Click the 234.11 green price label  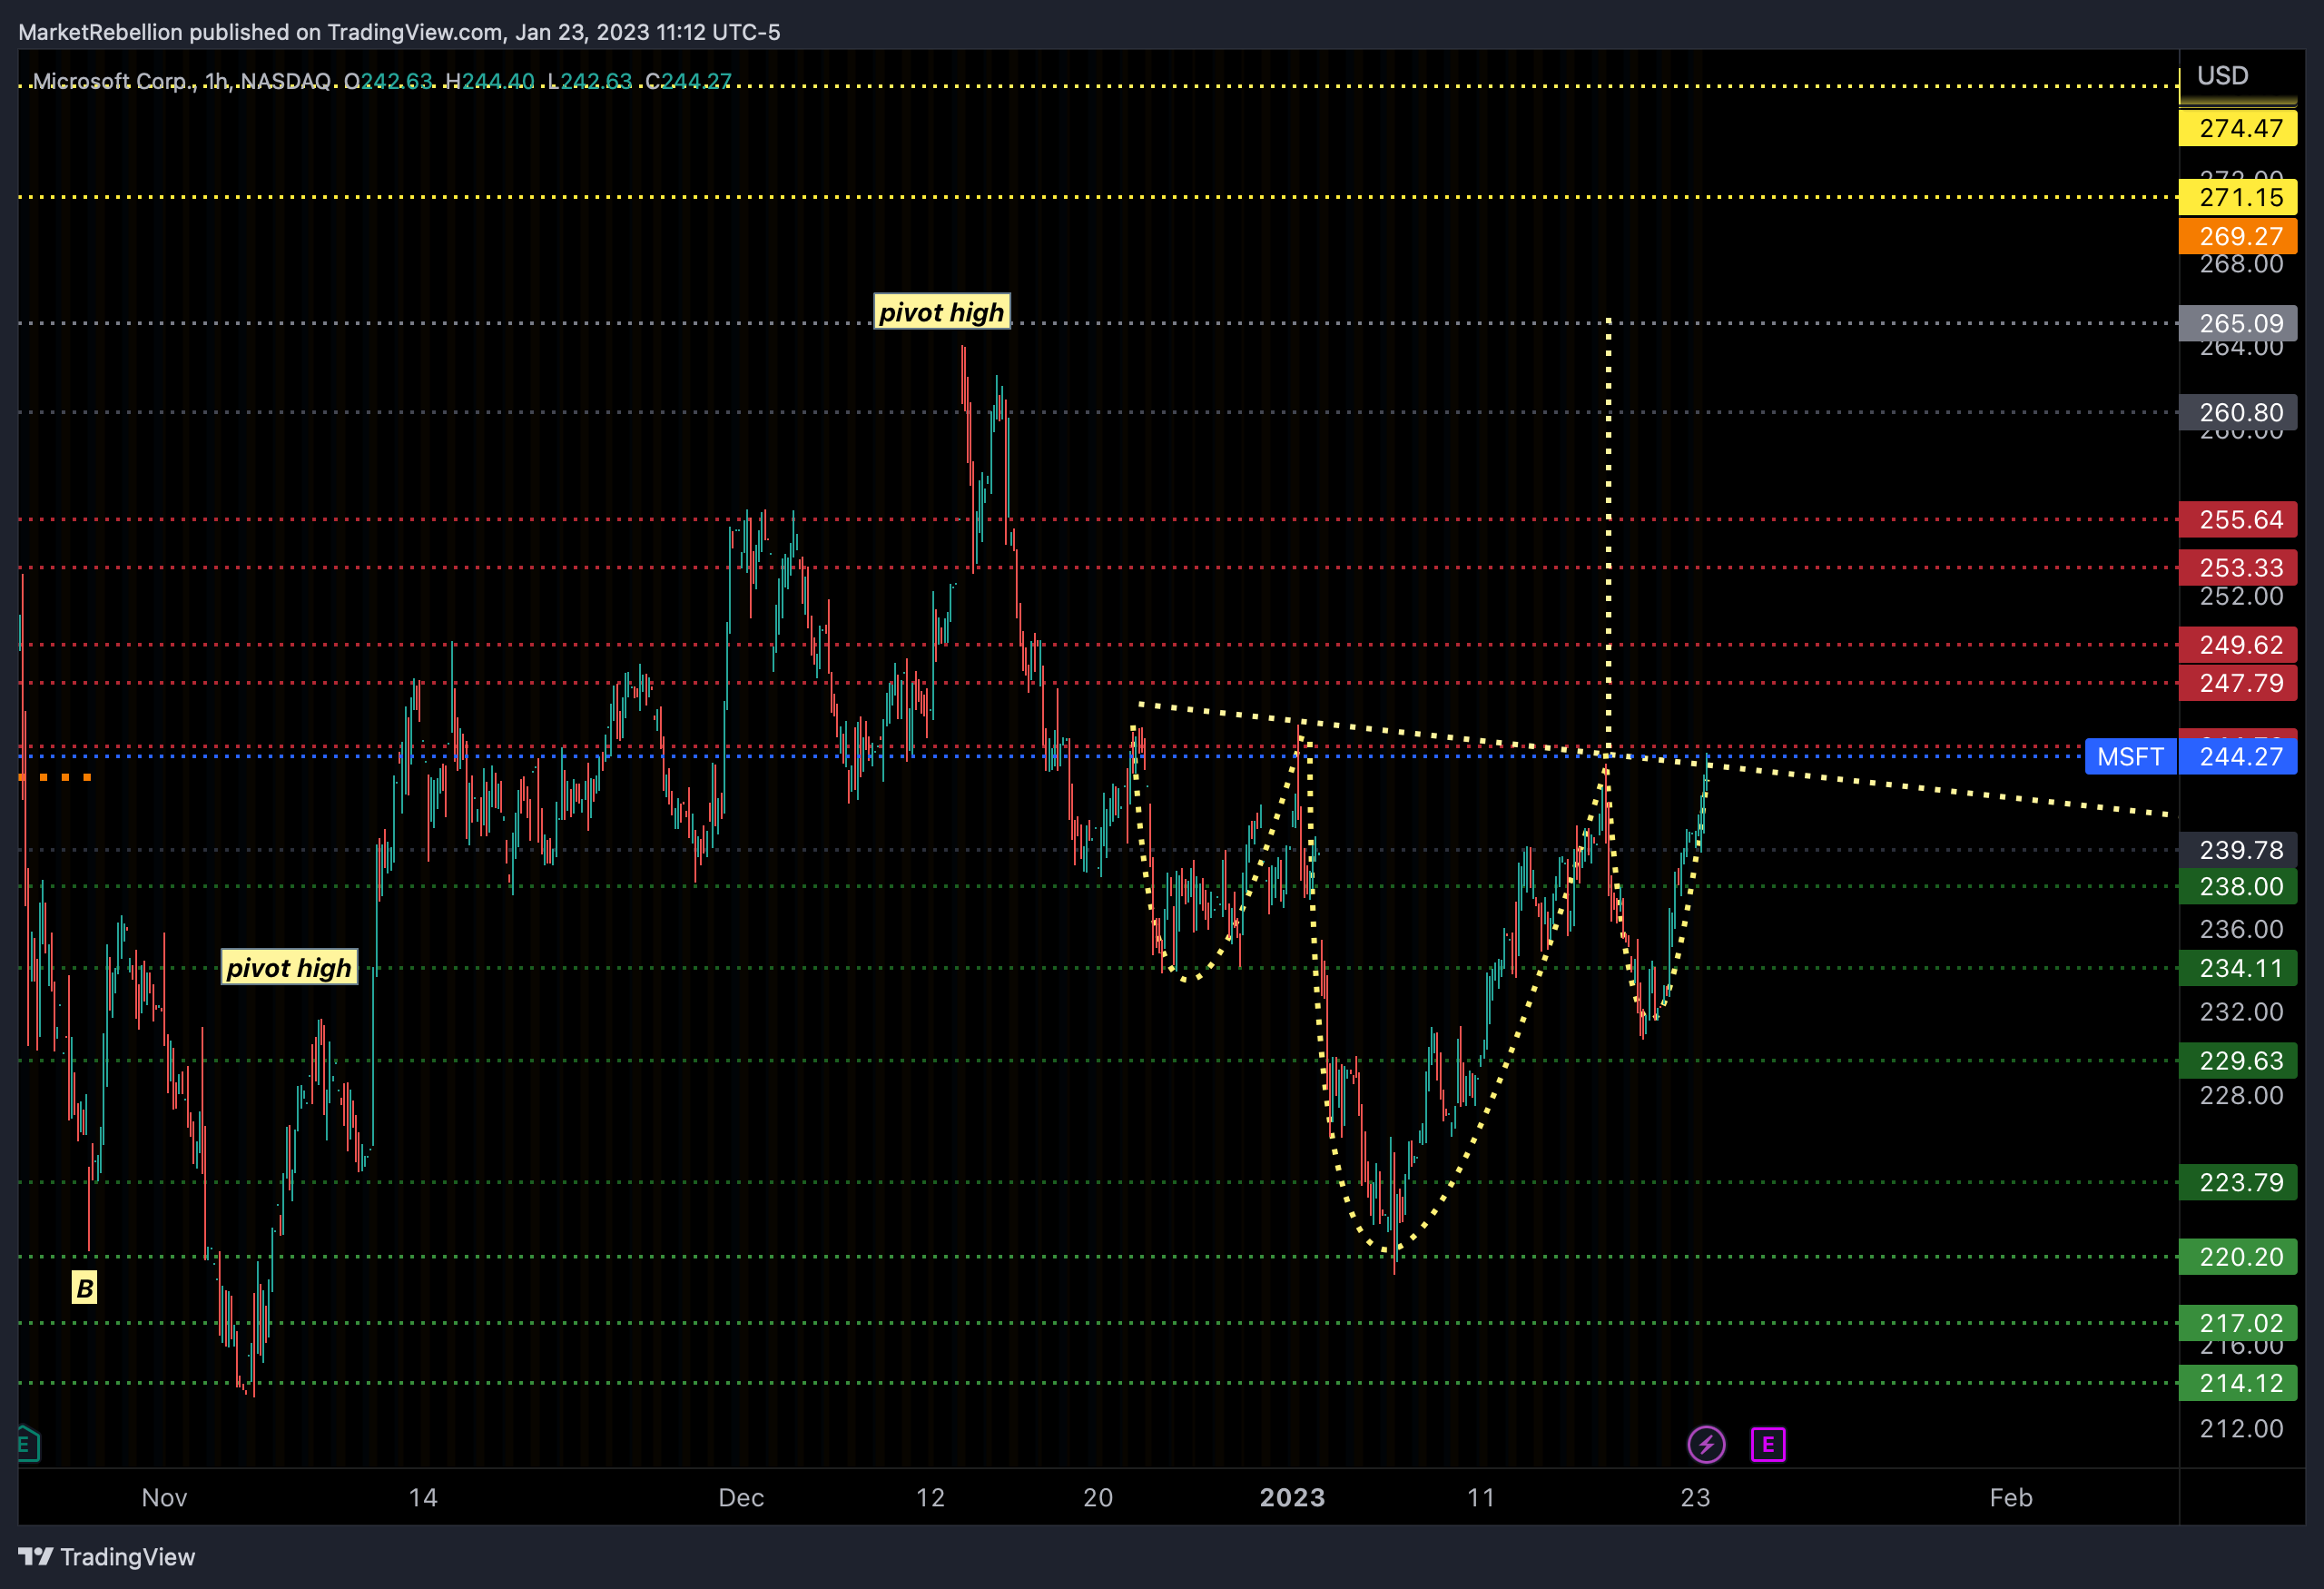pyautogui.click(x=2238, y=968)
